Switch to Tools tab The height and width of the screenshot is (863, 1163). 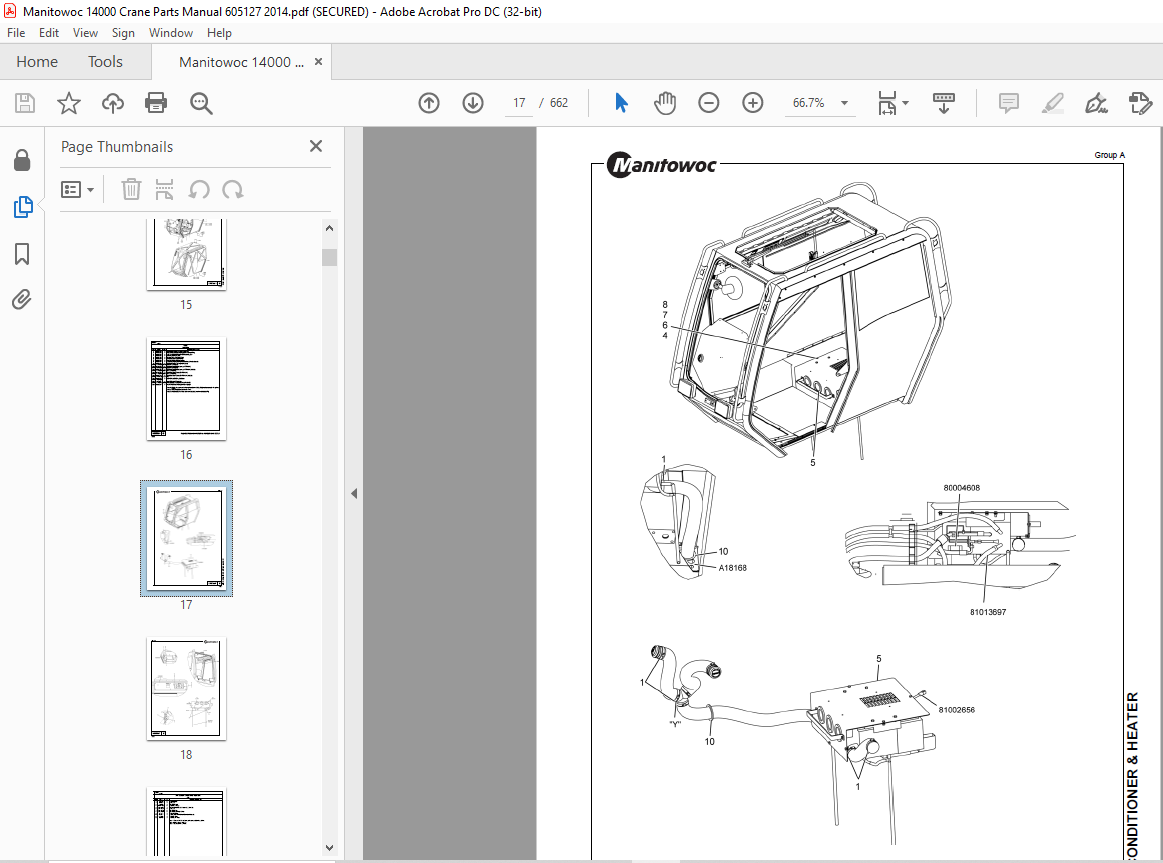coord(105,62)
